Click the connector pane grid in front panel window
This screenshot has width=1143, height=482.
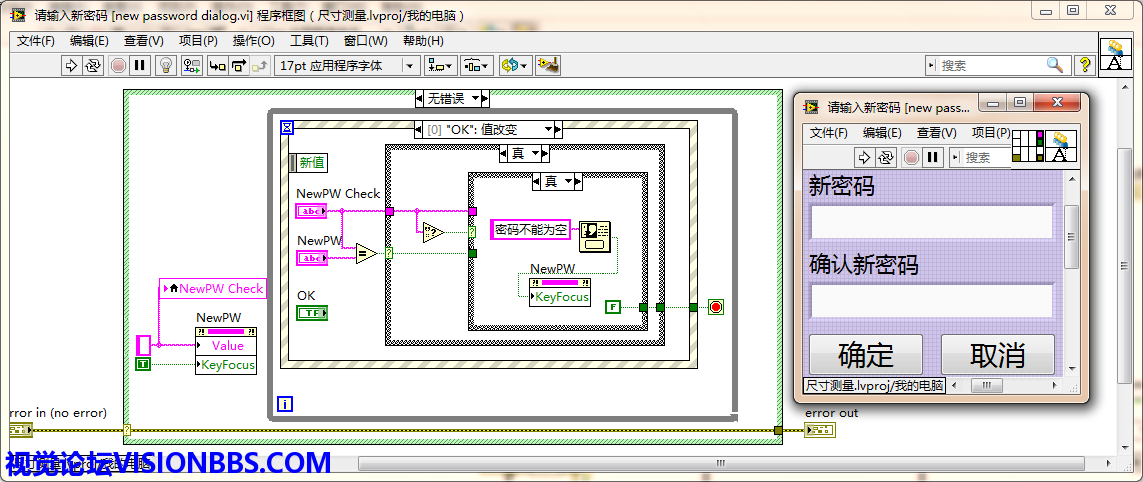point(1027,146)
